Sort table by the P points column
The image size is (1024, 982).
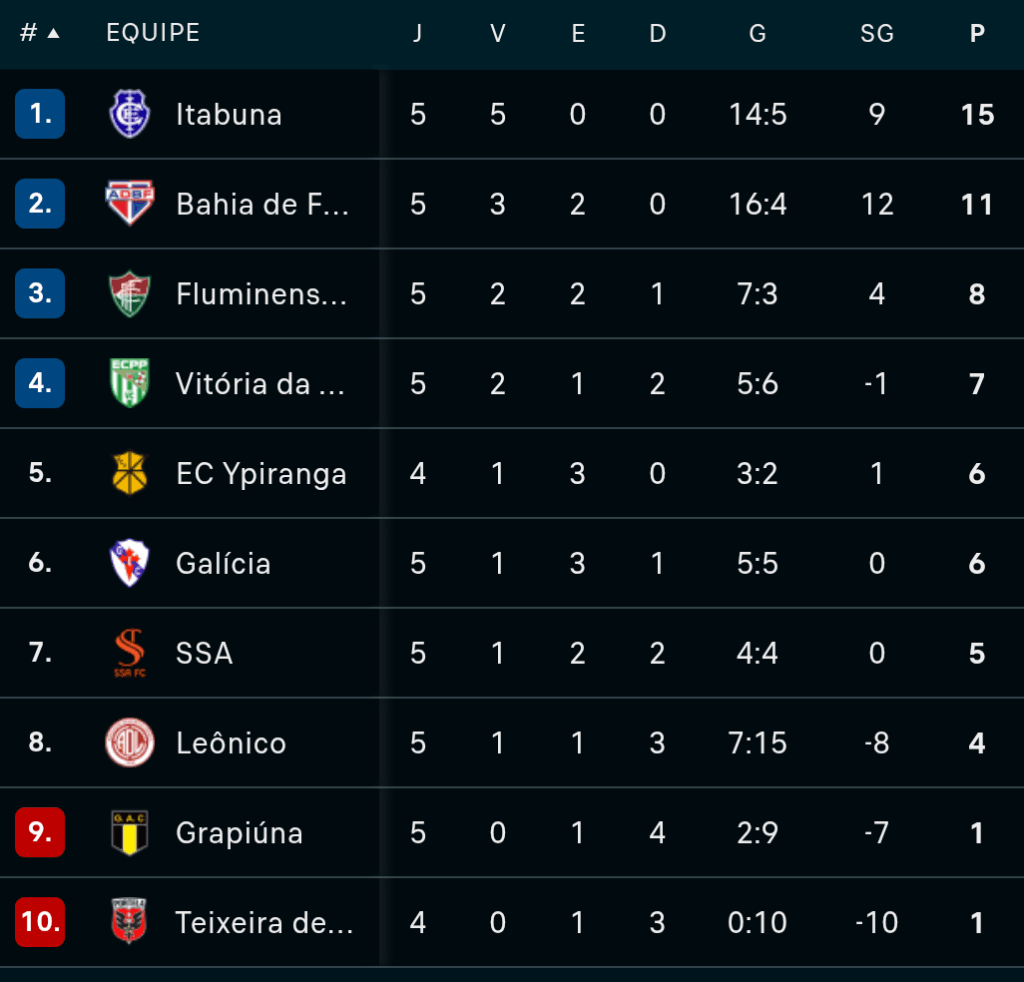click(977, 33)
